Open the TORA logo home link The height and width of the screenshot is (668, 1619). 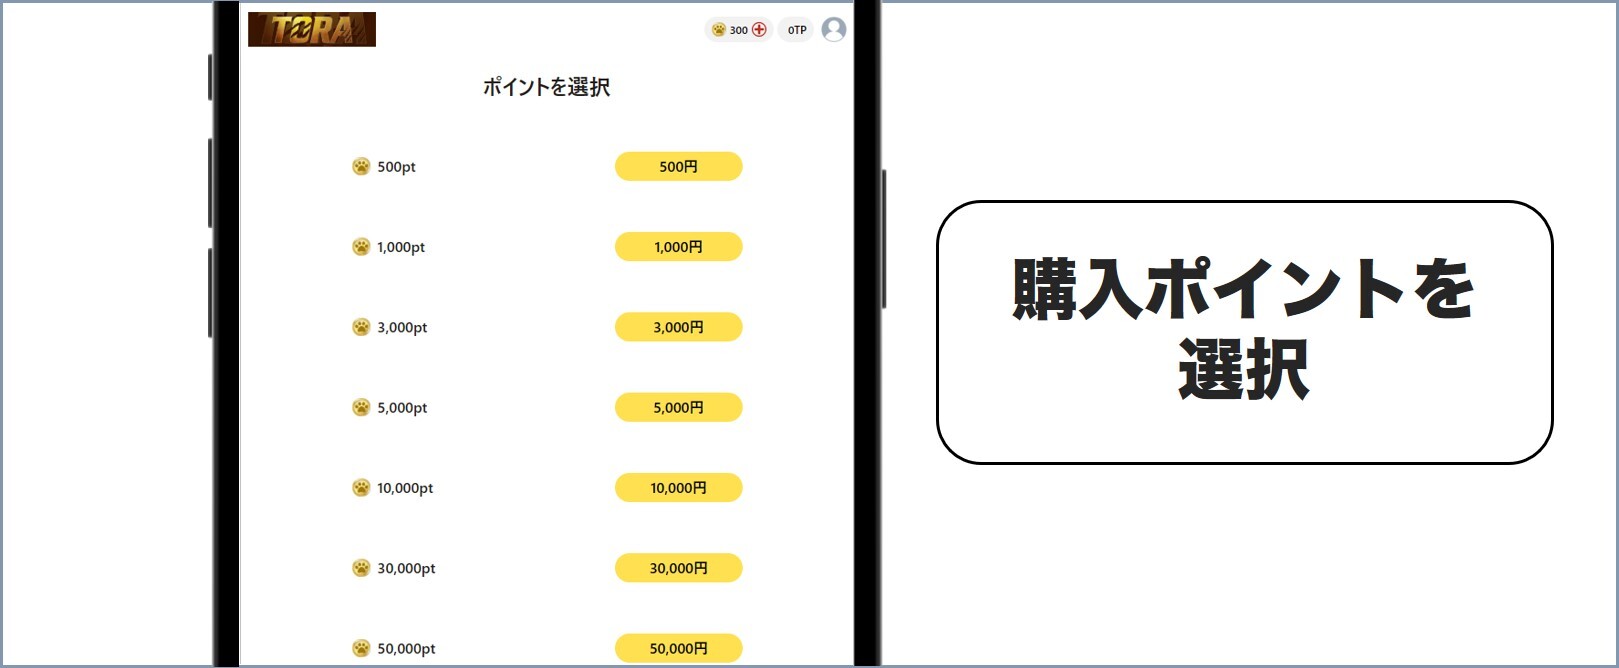(x=312, y=29)
